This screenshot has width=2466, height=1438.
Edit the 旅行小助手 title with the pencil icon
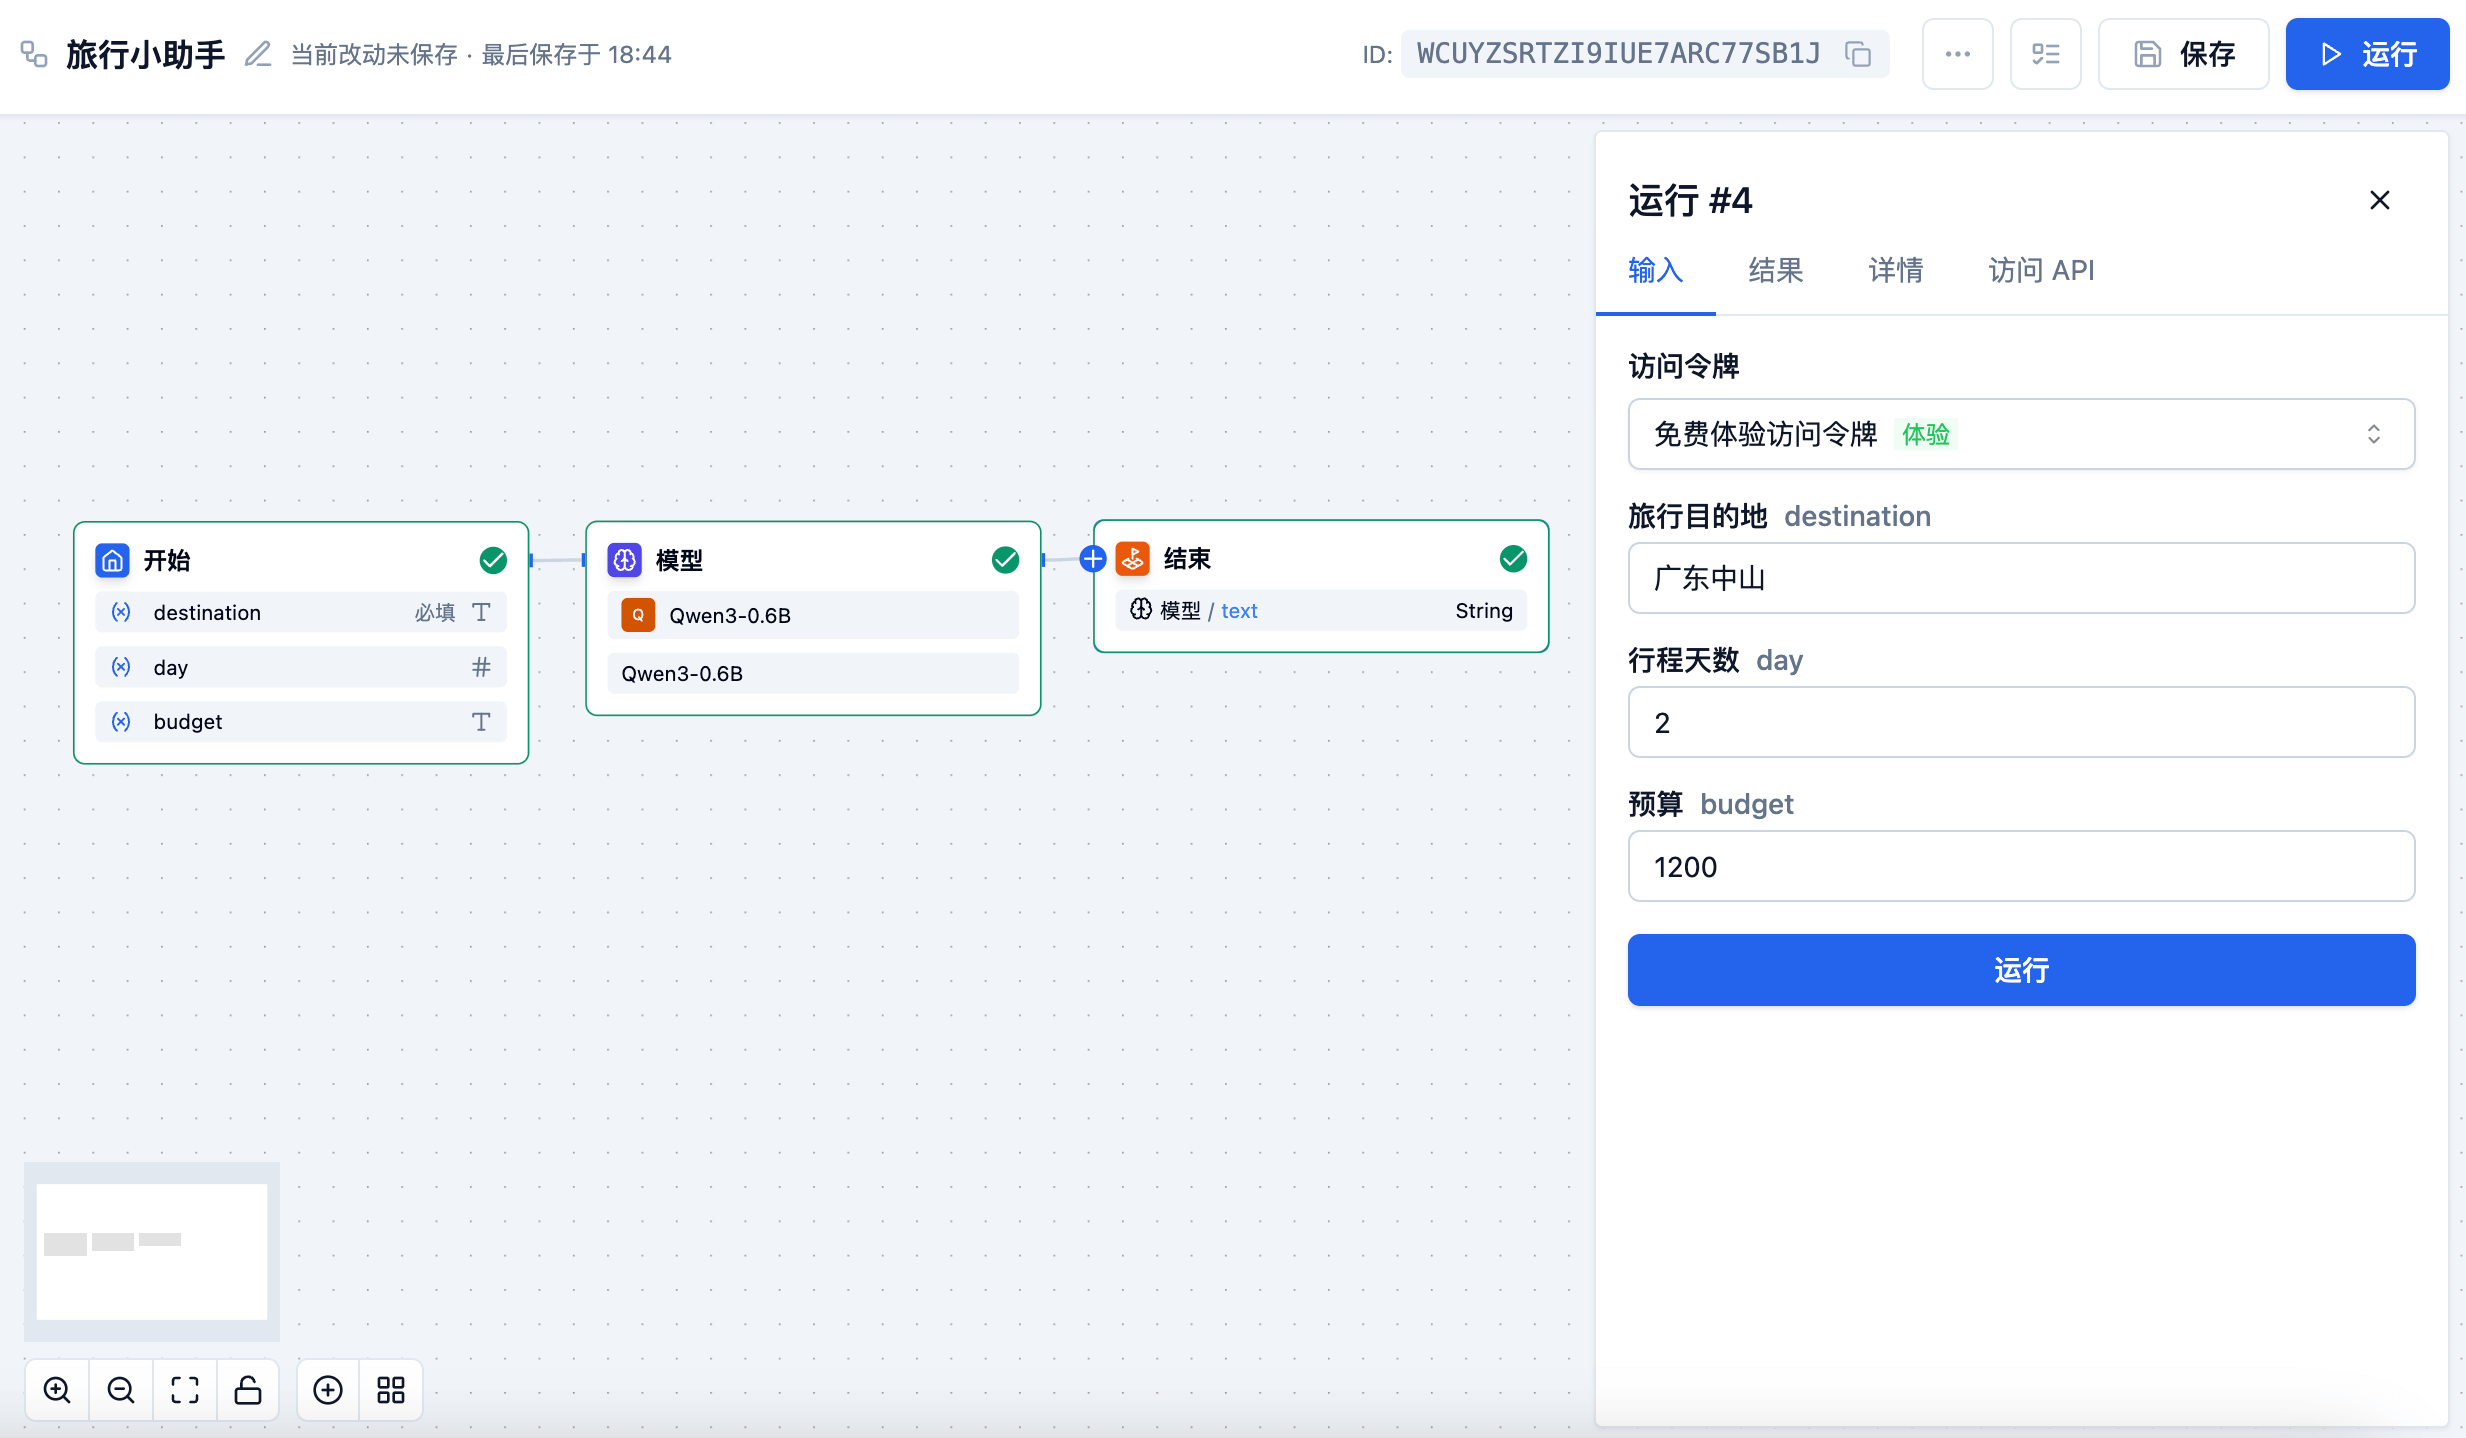coord(258,54)
